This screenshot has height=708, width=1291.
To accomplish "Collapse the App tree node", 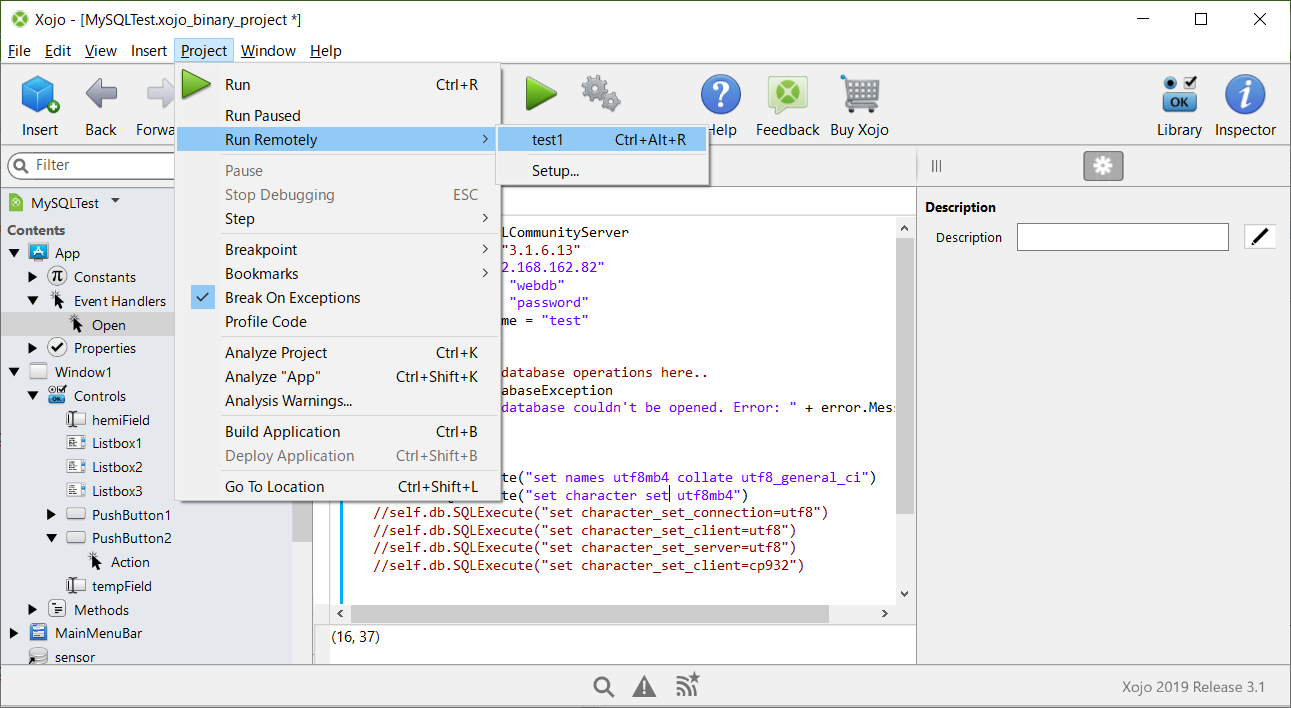I will pos(14,253).
